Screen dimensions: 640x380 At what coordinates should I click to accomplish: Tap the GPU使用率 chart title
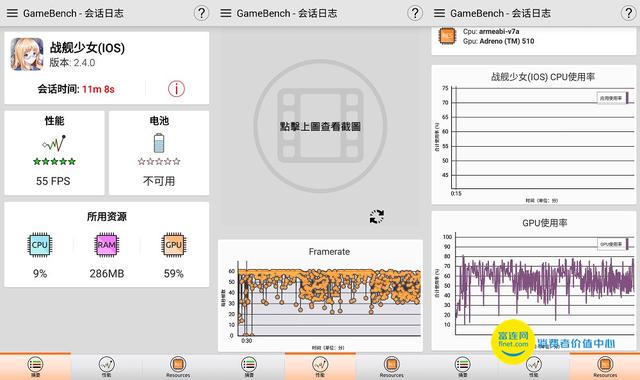tap(545, 223)
